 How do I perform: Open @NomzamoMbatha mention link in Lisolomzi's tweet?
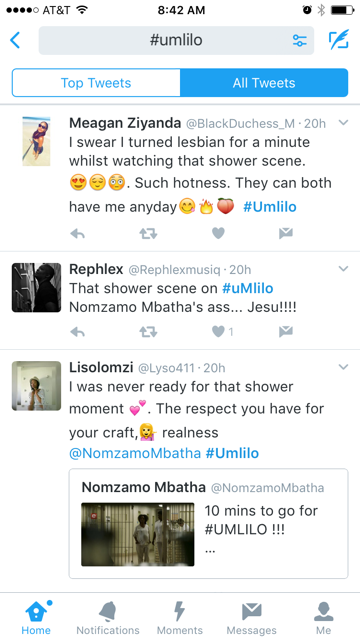[135, 453]
